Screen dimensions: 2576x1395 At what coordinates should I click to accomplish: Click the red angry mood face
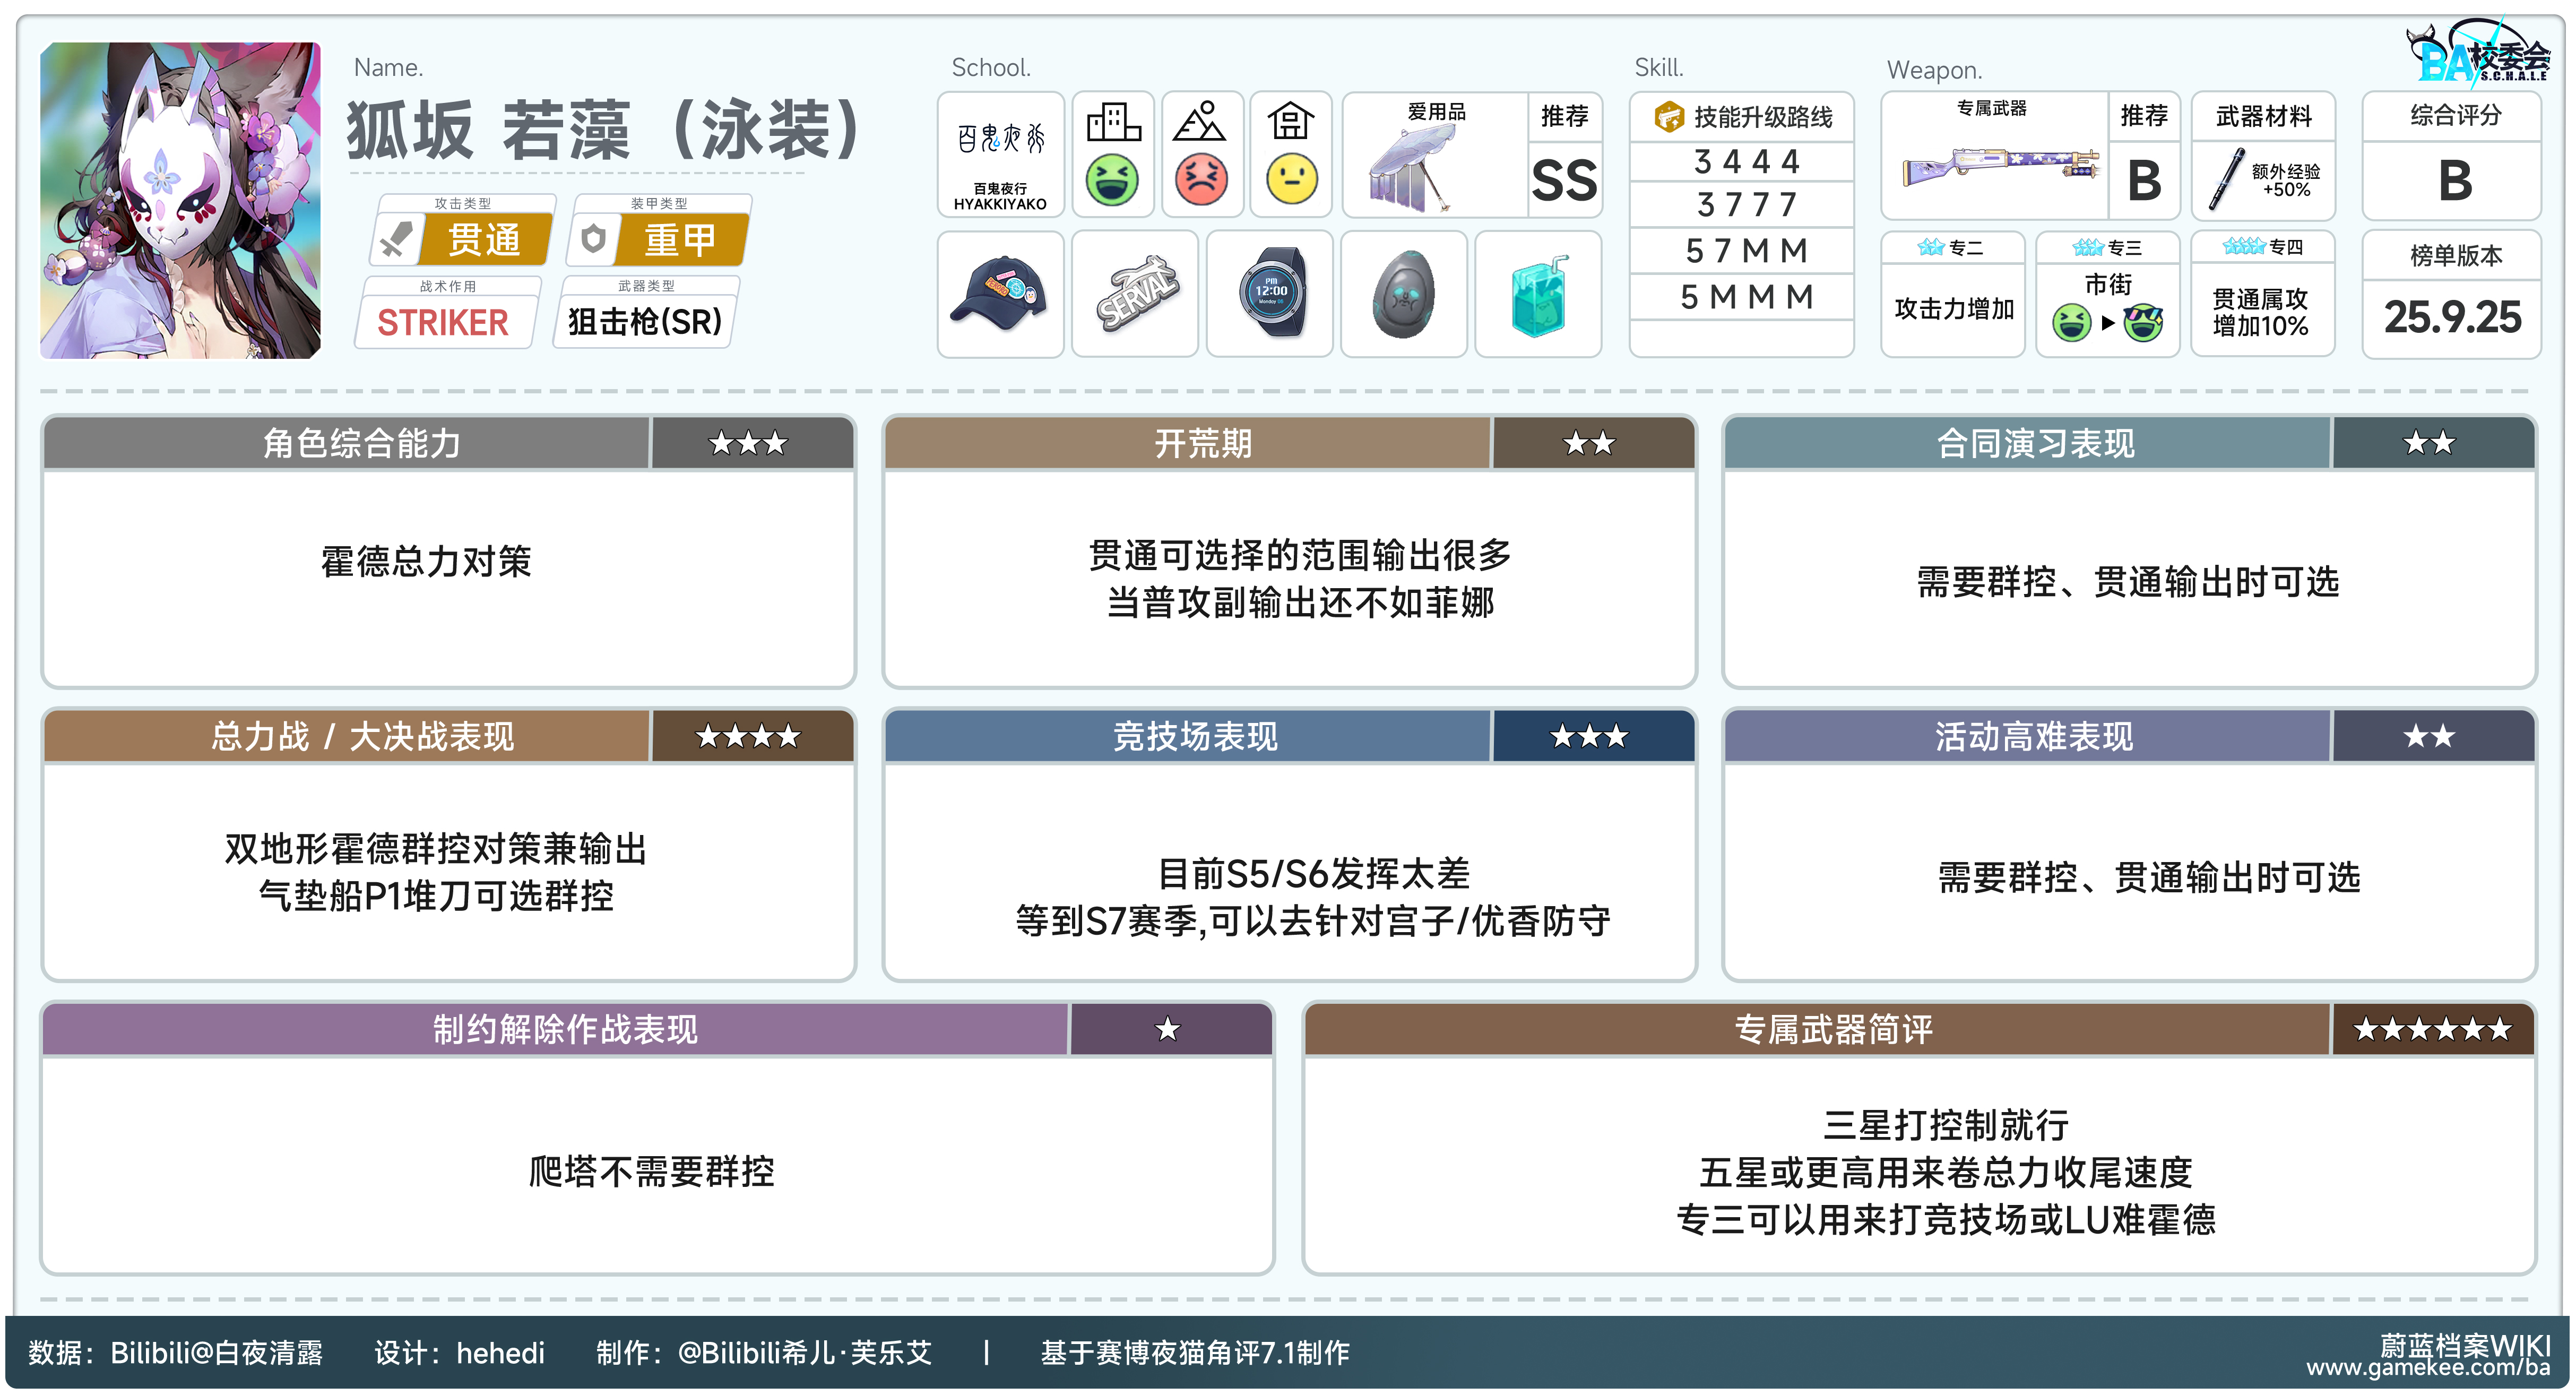[x=1201, y=180]
